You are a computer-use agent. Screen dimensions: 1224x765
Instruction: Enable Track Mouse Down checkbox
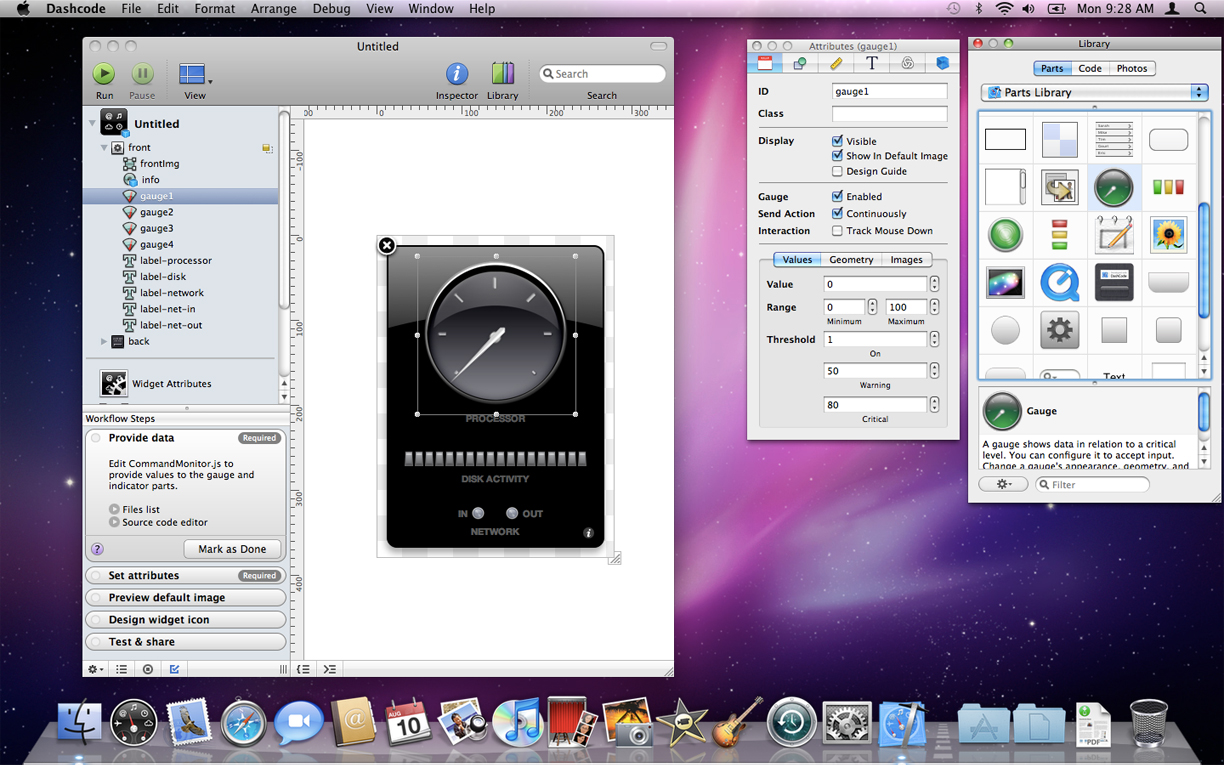click(x=837, y=230)
